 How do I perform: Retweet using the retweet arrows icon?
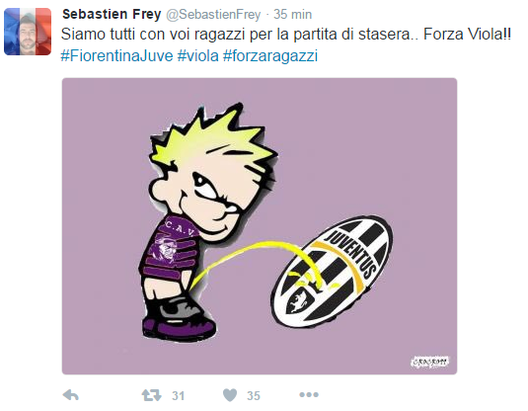coord(151,395)
